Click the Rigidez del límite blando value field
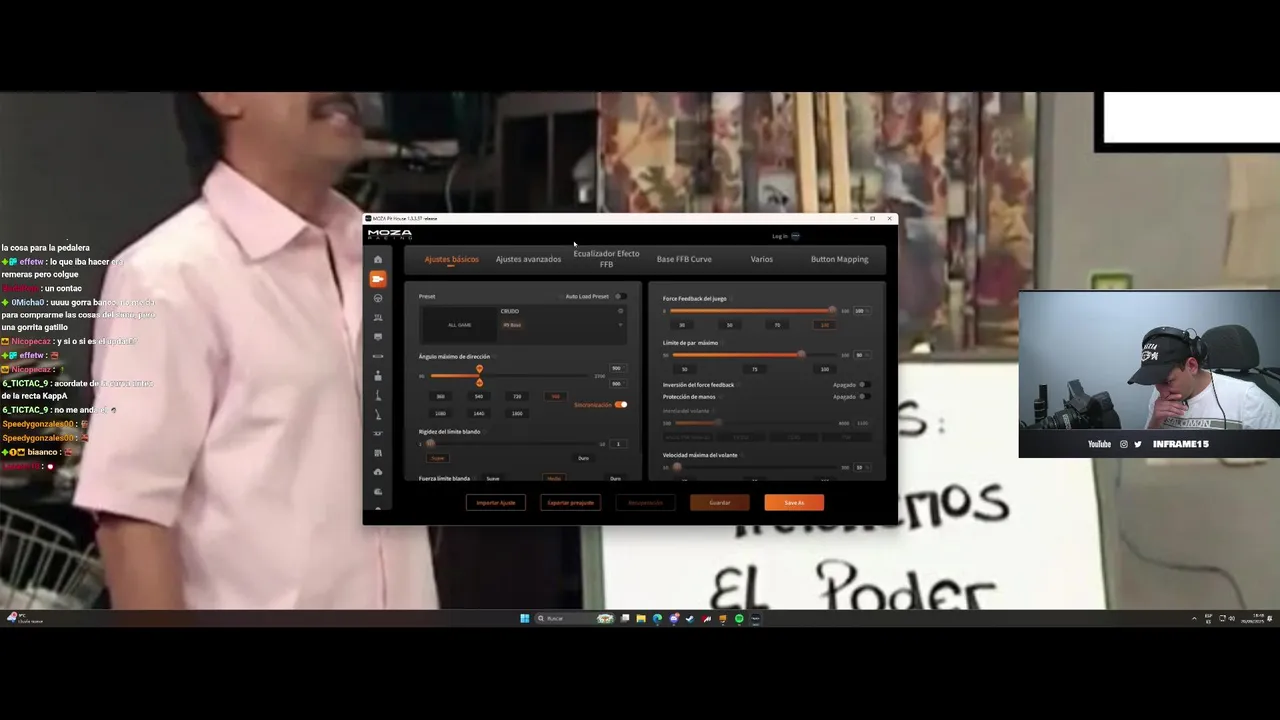Image resolution: width=1280 pixels, height=720 pixels. pyautogui.click(x=618, y=444)
